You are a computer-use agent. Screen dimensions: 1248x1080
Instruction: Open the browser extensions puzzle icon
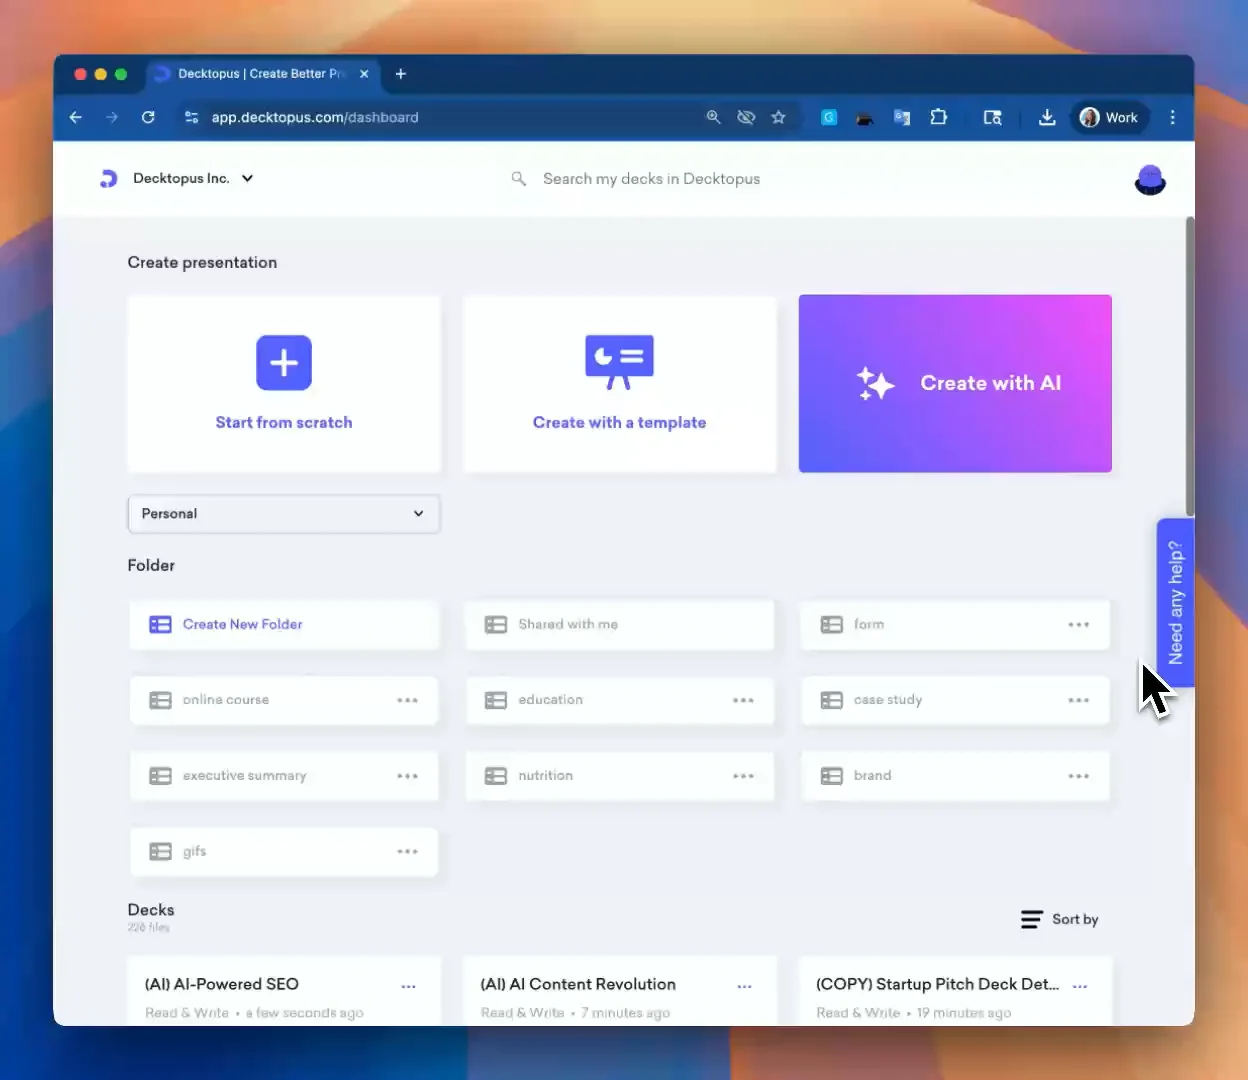click(938, 117)
